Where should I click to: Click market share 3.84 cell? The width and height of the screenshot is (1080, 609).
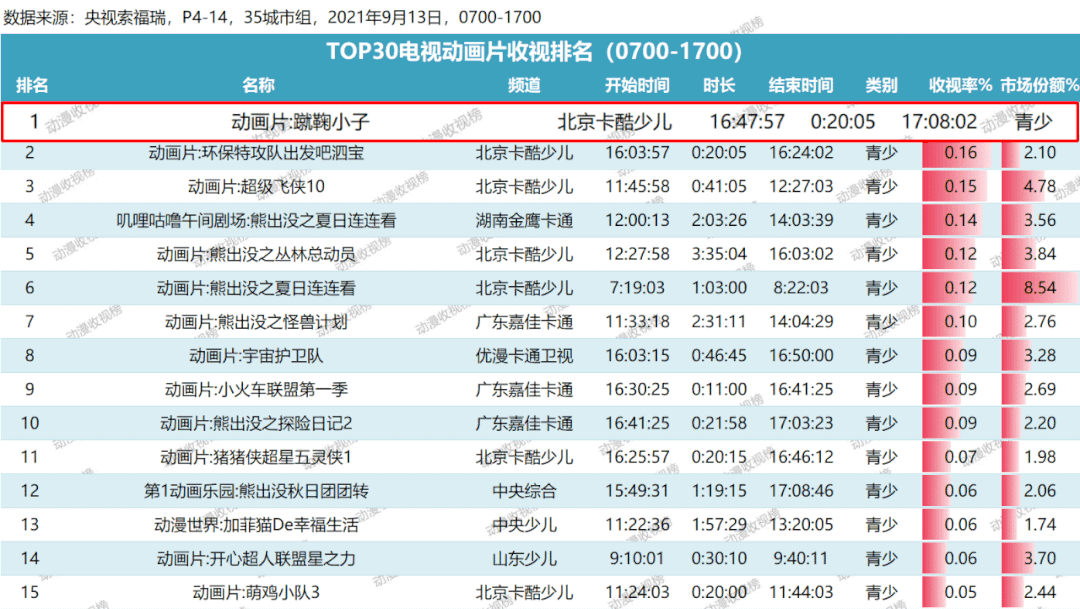(x=1040, y=254)
